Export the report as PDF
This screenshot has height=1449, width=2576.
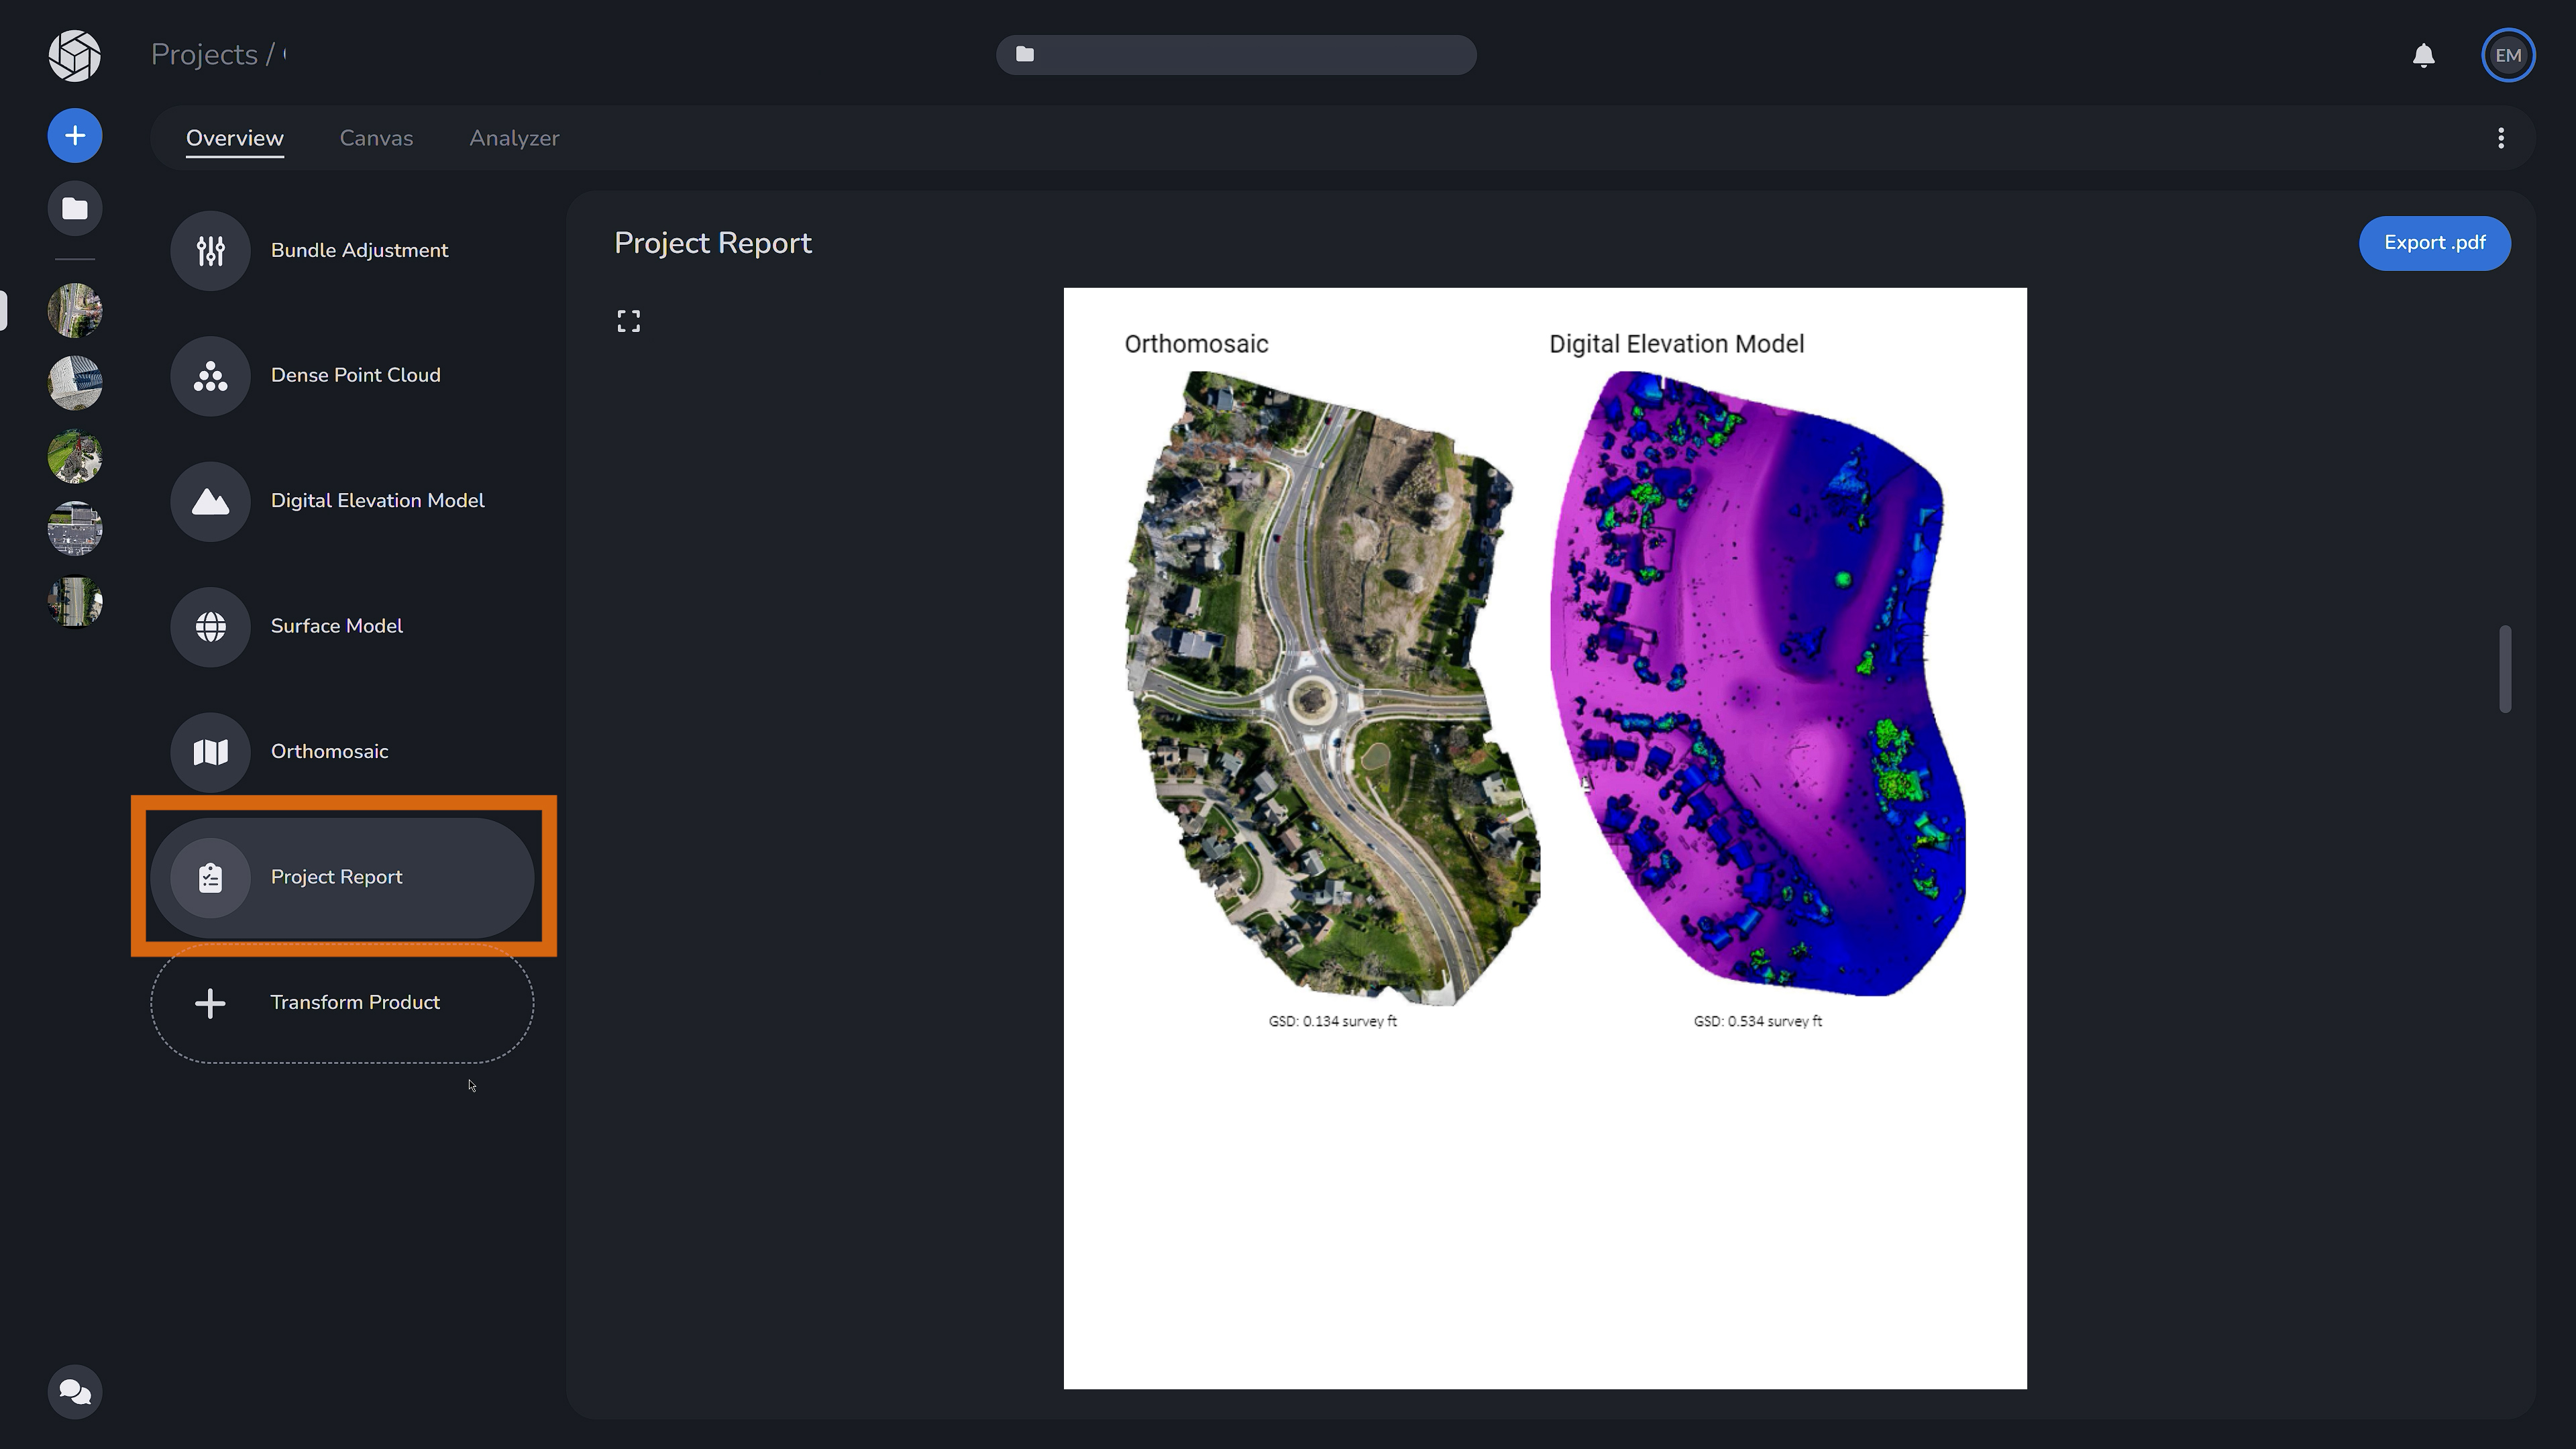pos(2434,243)
